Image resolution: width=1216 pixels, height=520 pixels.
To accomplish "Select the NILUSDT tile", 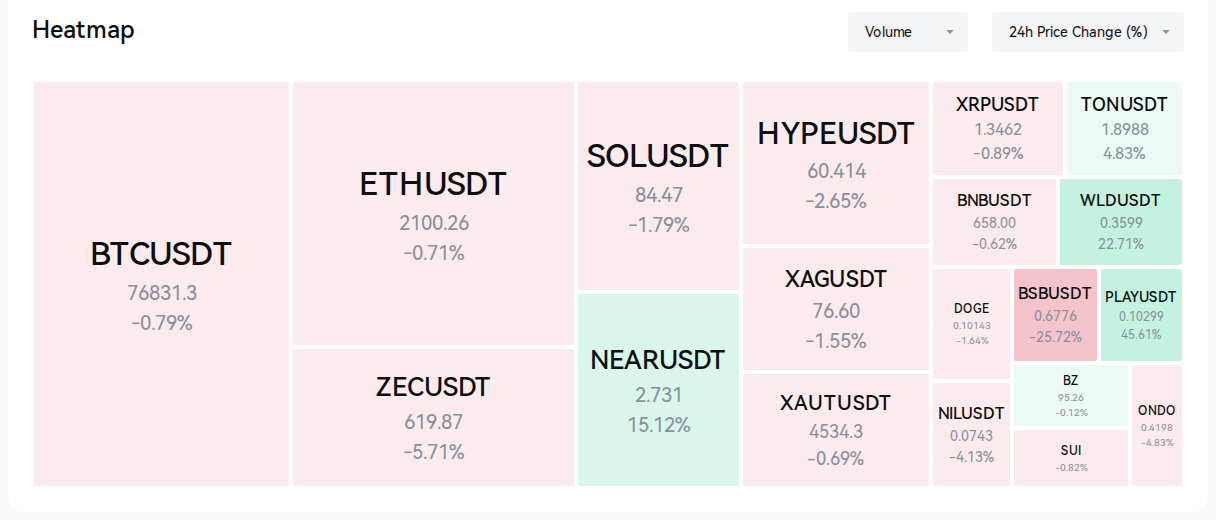I will [x=972, y=434].
